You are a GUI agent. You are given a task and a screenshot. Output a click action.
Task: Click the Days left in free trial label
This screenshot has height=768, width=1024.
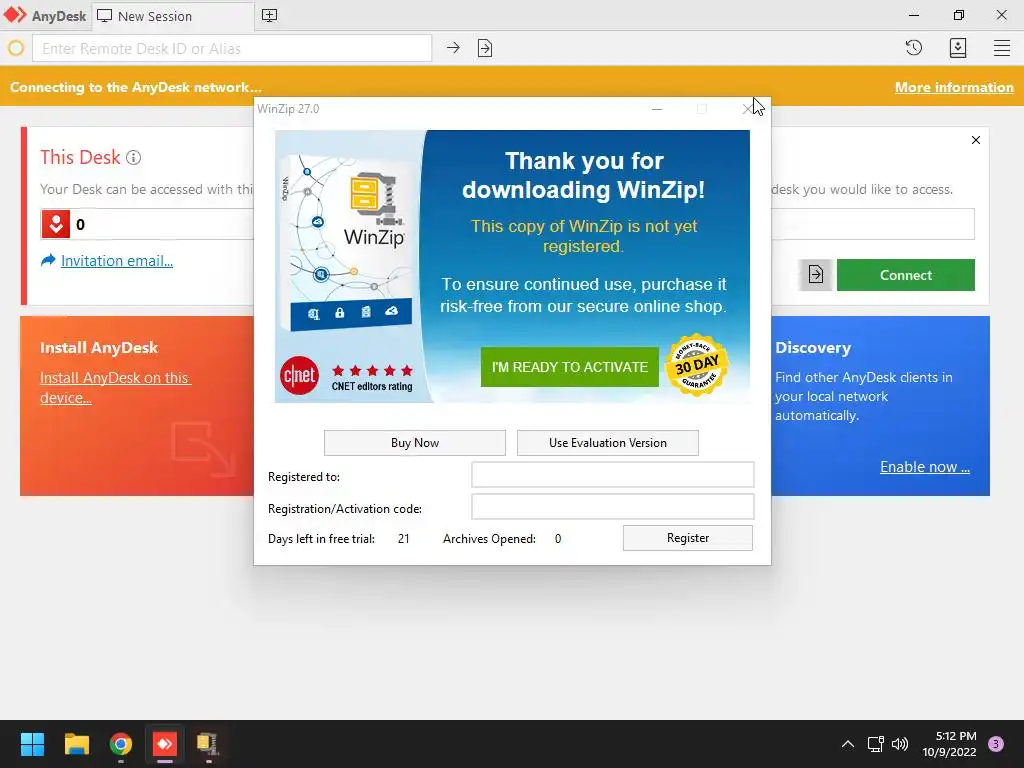coord(321,539)
